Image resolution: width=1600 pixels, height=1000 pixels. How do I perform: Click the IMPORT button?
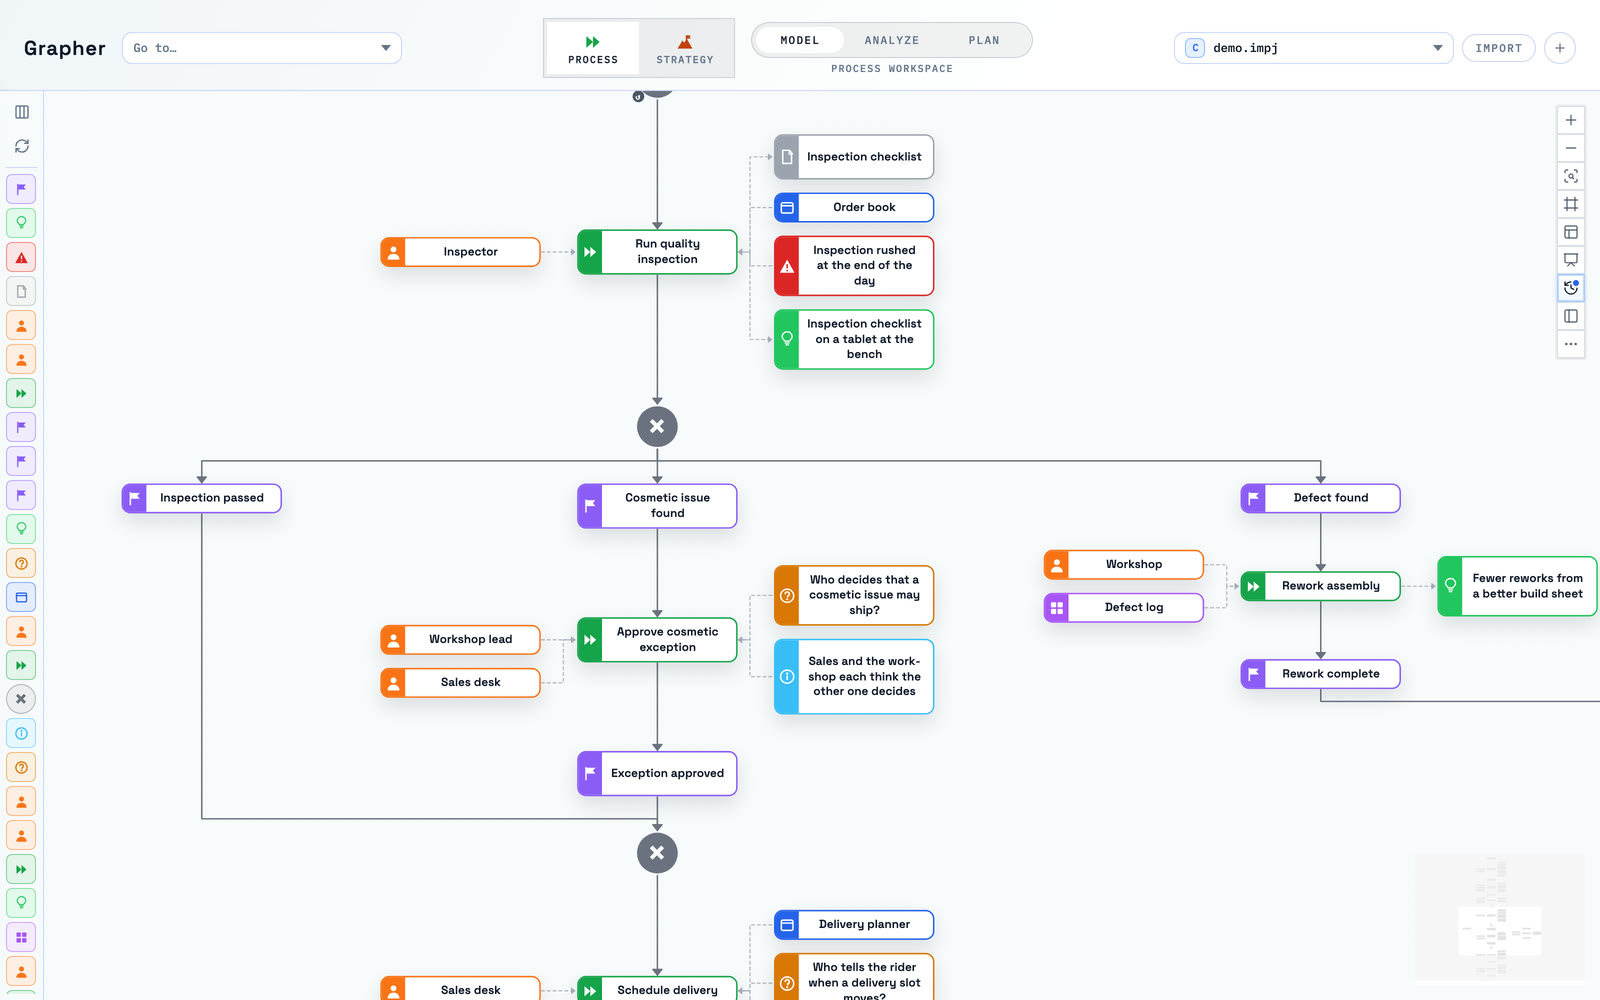click(1498, 48)
